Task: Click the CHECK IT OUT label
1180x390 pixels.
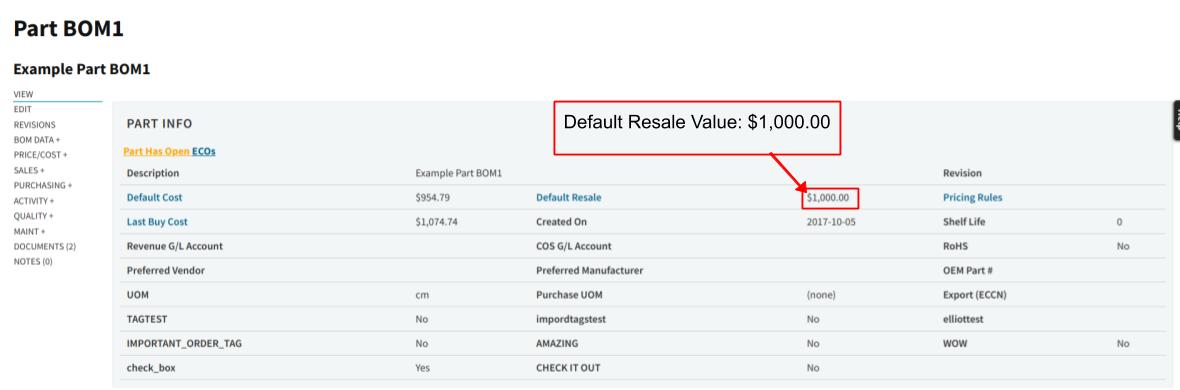Action: click(568, 368)
